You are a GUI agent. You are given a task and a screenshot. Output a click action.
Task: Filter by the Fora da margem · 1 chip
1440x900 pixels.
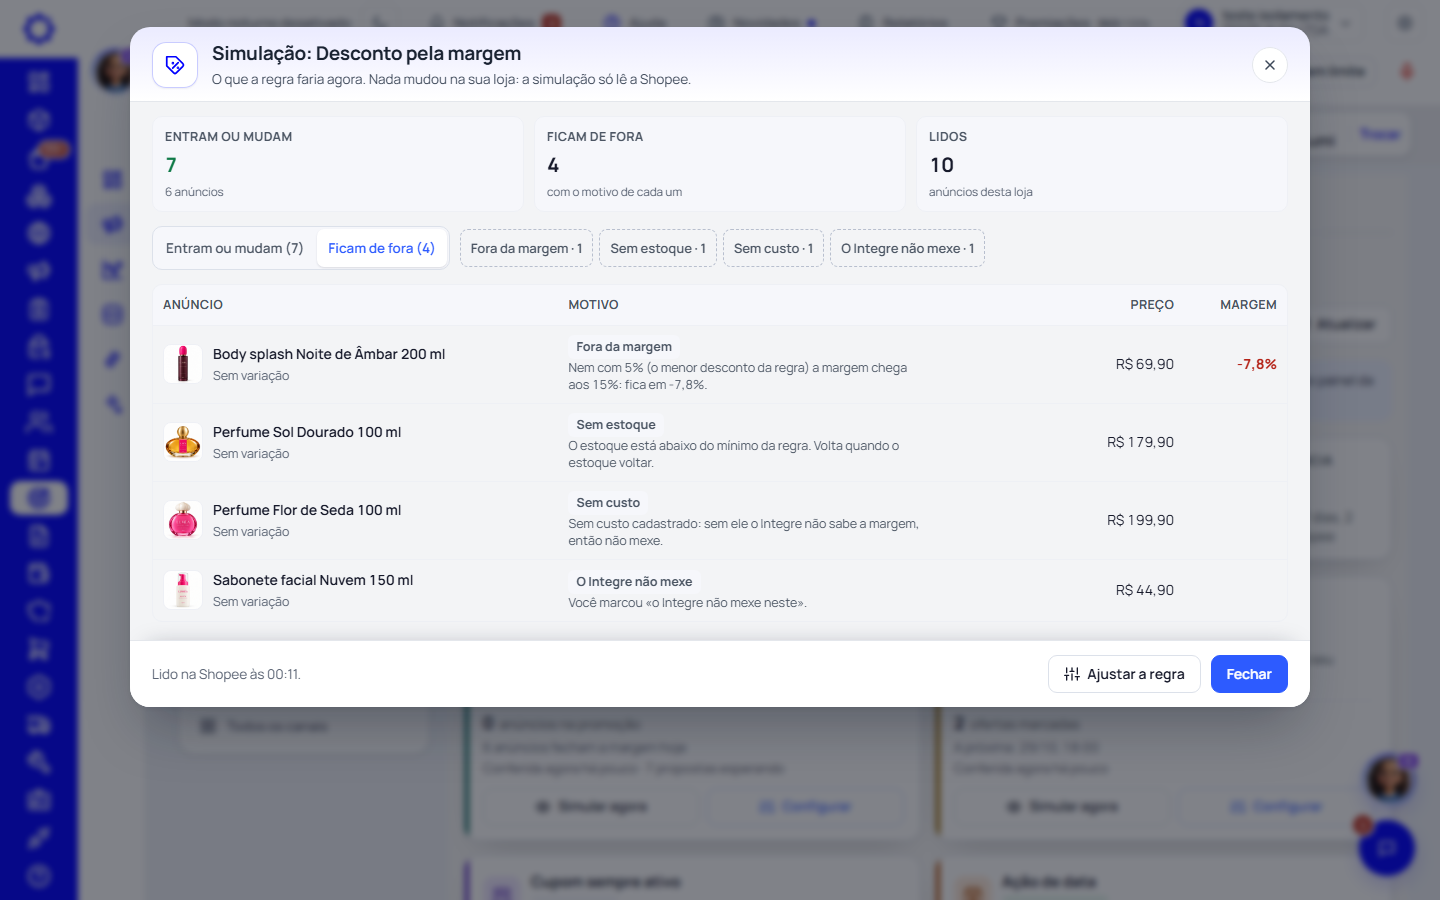(x=526, y=248)
